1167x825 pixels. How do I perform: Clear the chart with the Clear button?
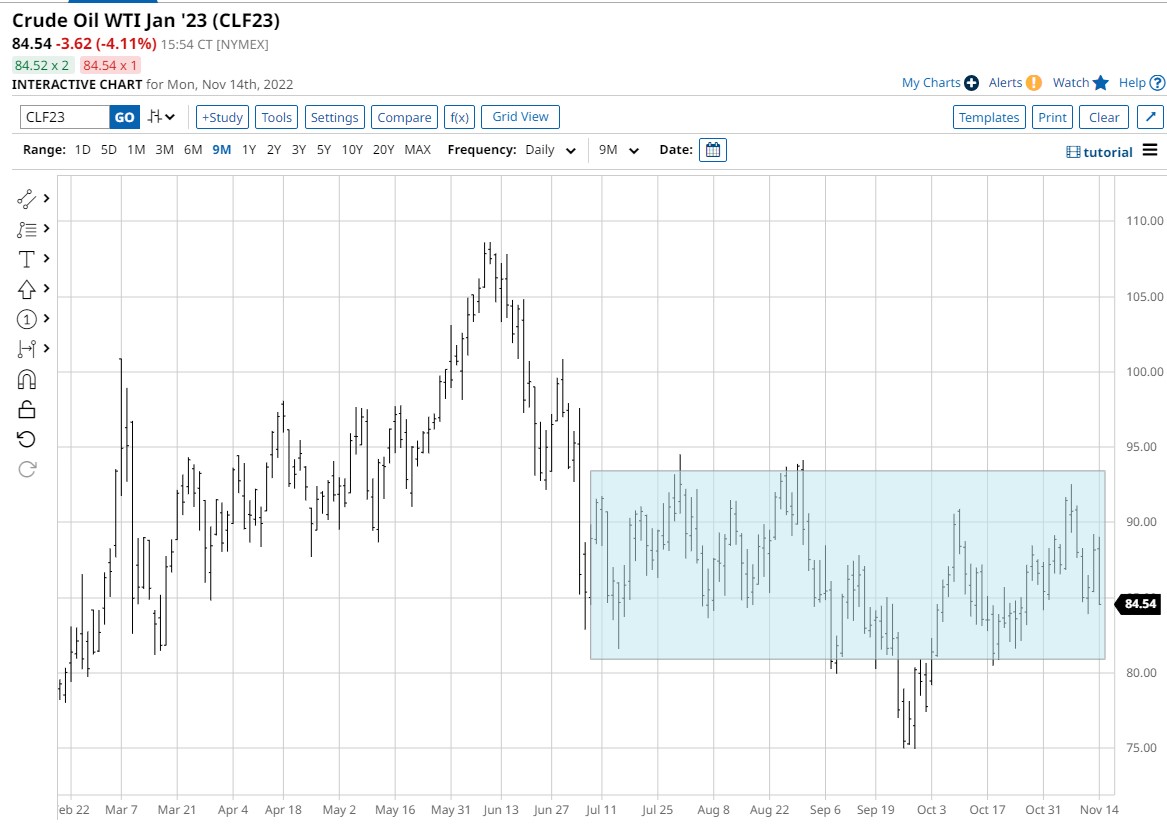pos(1103,116)
